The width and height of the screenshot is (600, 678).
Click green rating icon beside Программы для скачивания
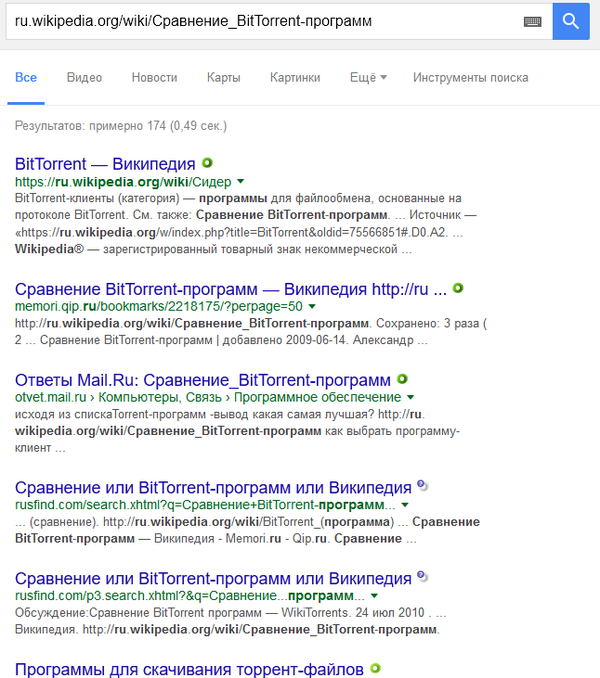coord(375,667)
